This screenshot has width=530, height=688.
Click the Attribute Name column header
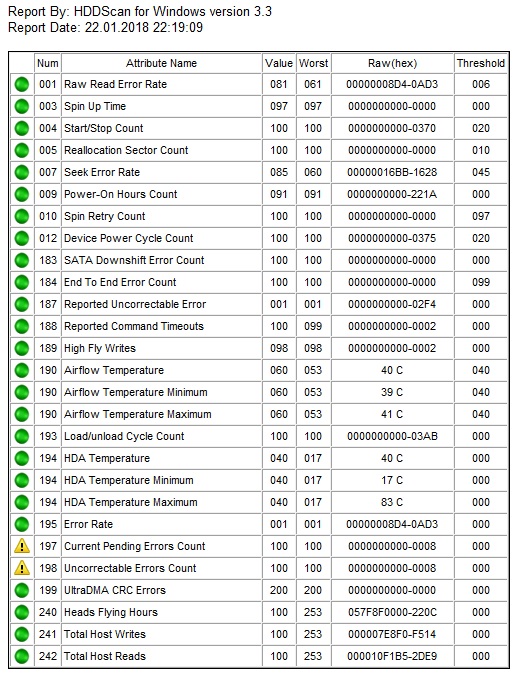(x=161, y=63)
